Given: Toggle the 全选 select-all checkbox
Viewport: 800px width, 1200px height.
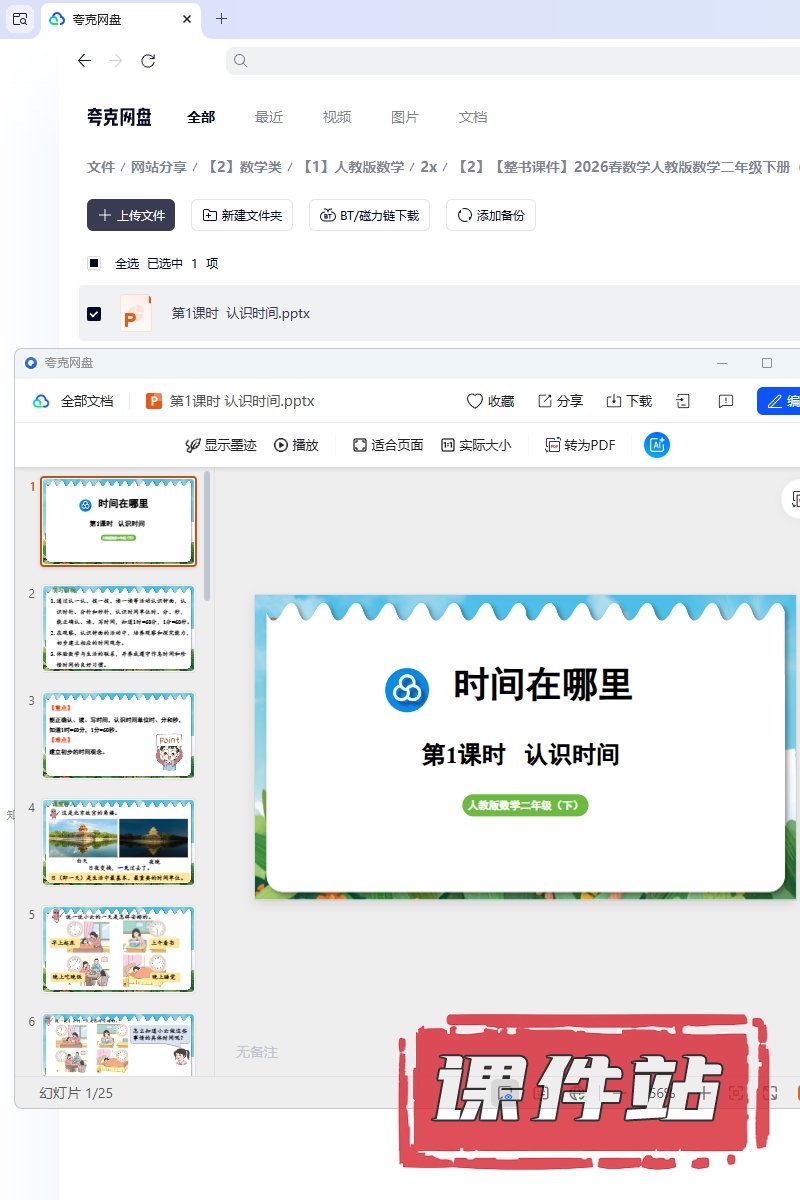Looking at the screenshot, I should (94, 263).
